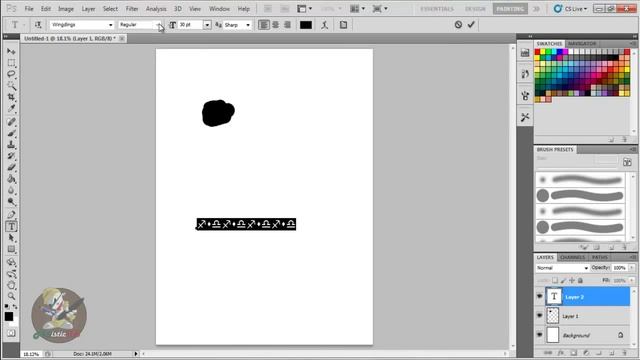The width and height of the screenshot is (640, 360).
Task: Open the Regular font style dropdown
Action: click(158, 25)
